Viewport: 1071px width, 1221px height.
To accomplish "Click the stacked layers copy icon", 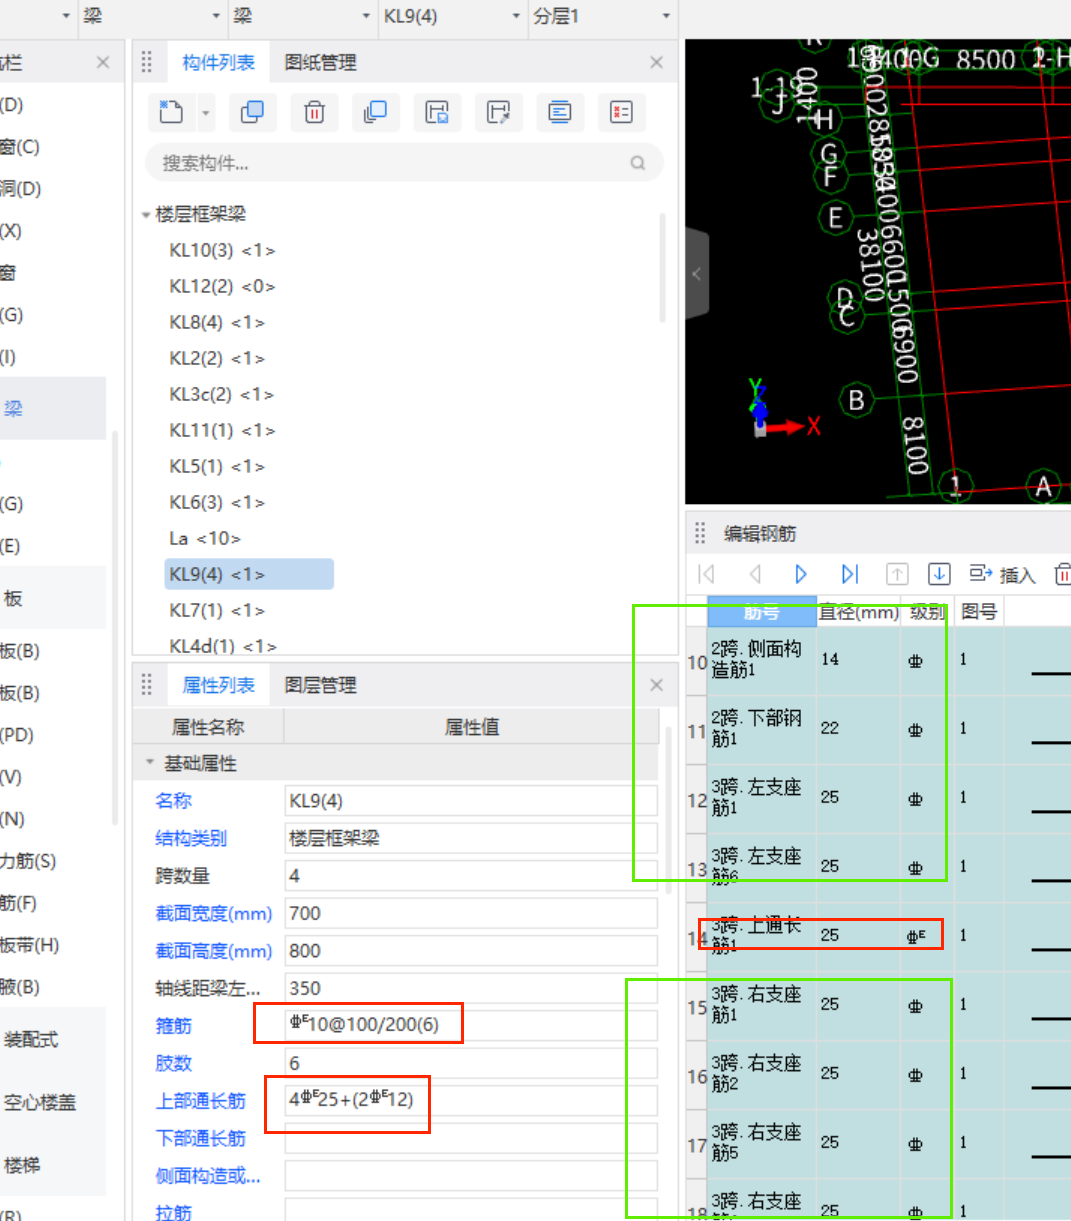I will (x=375, y=112).
